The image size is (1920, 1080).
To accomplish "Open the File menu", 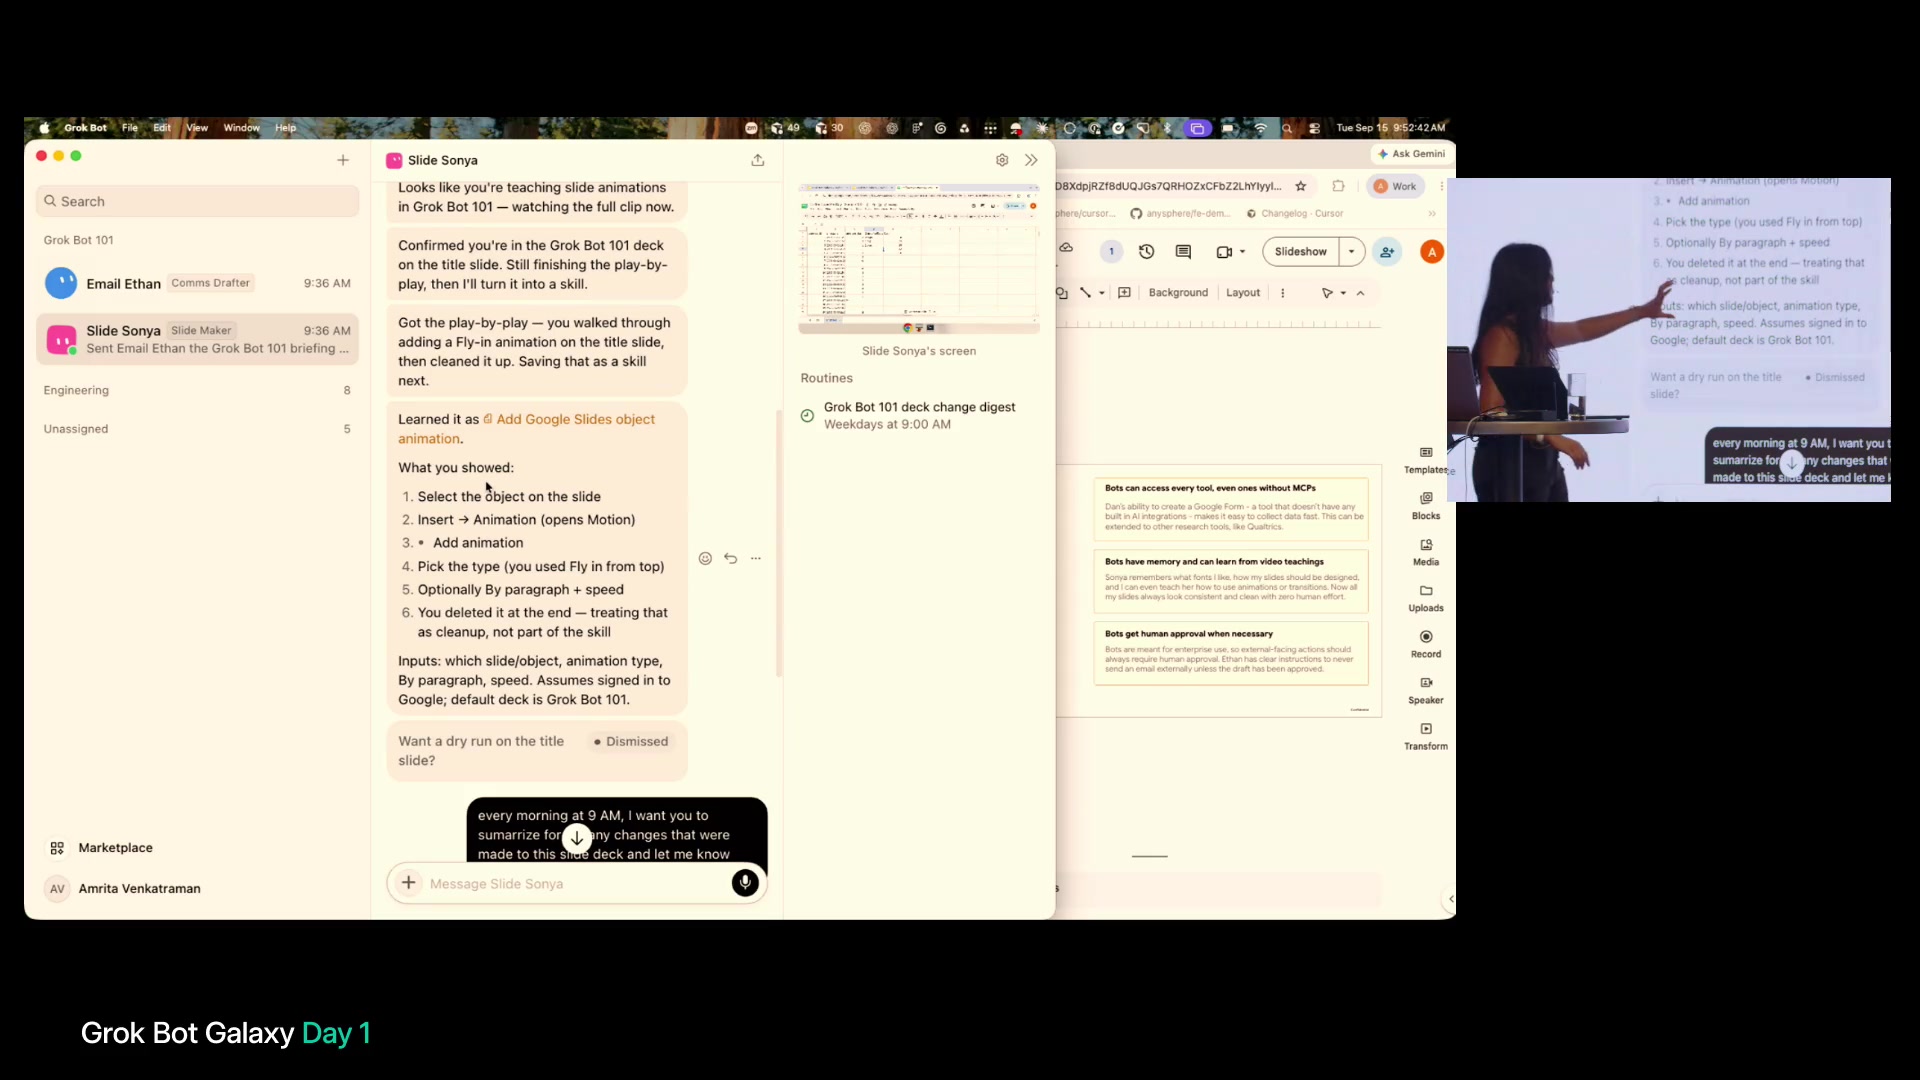I will [x=130, y=128].
